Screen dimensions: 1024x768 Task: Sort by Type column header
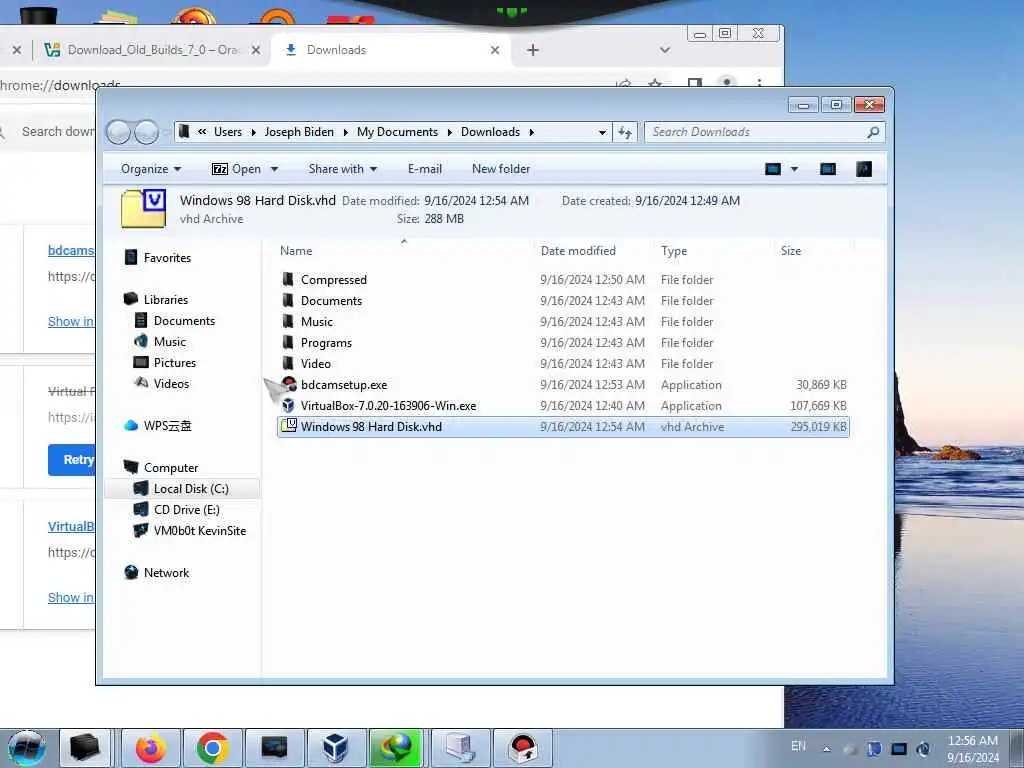673,251
